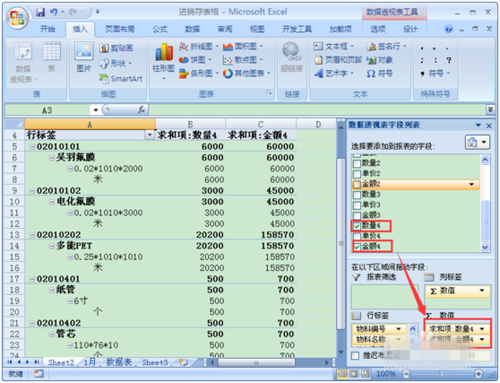Insert a symbol (Ω 符号)
Screen dimensions: 500x383
click(x=379, y=73)
